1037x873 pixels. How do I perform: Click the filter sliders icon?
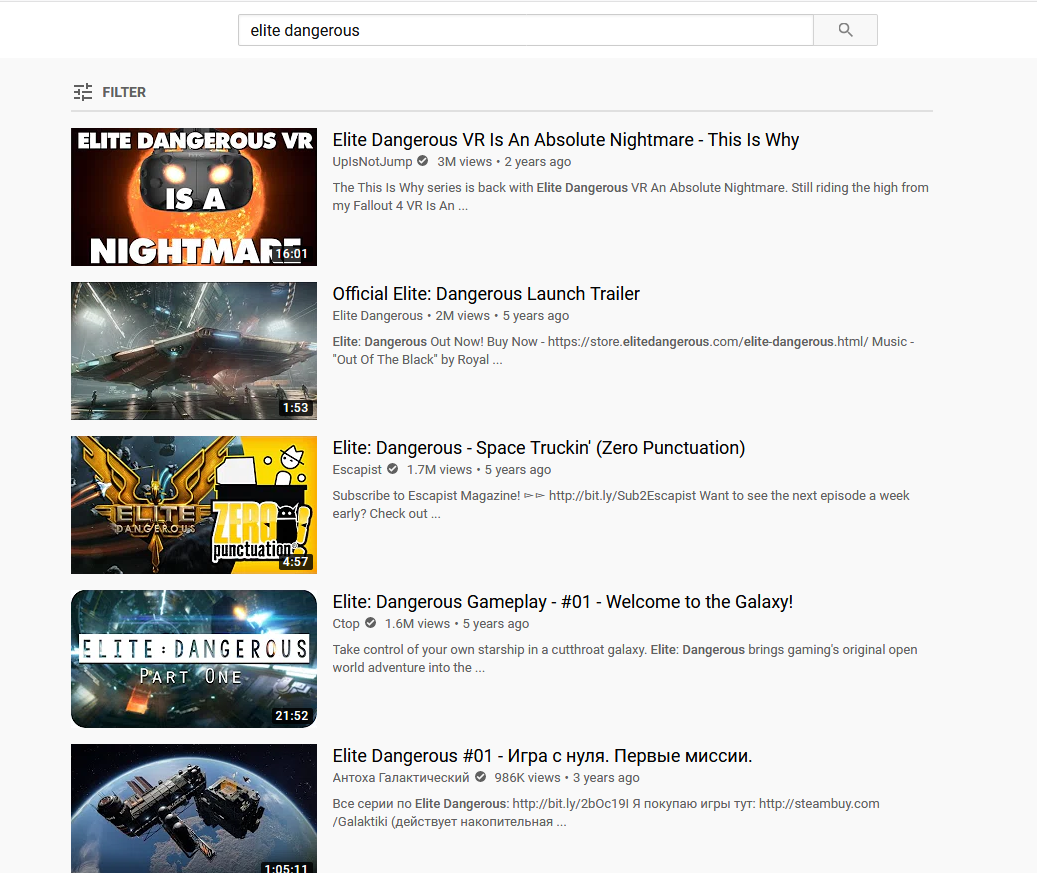83,92
